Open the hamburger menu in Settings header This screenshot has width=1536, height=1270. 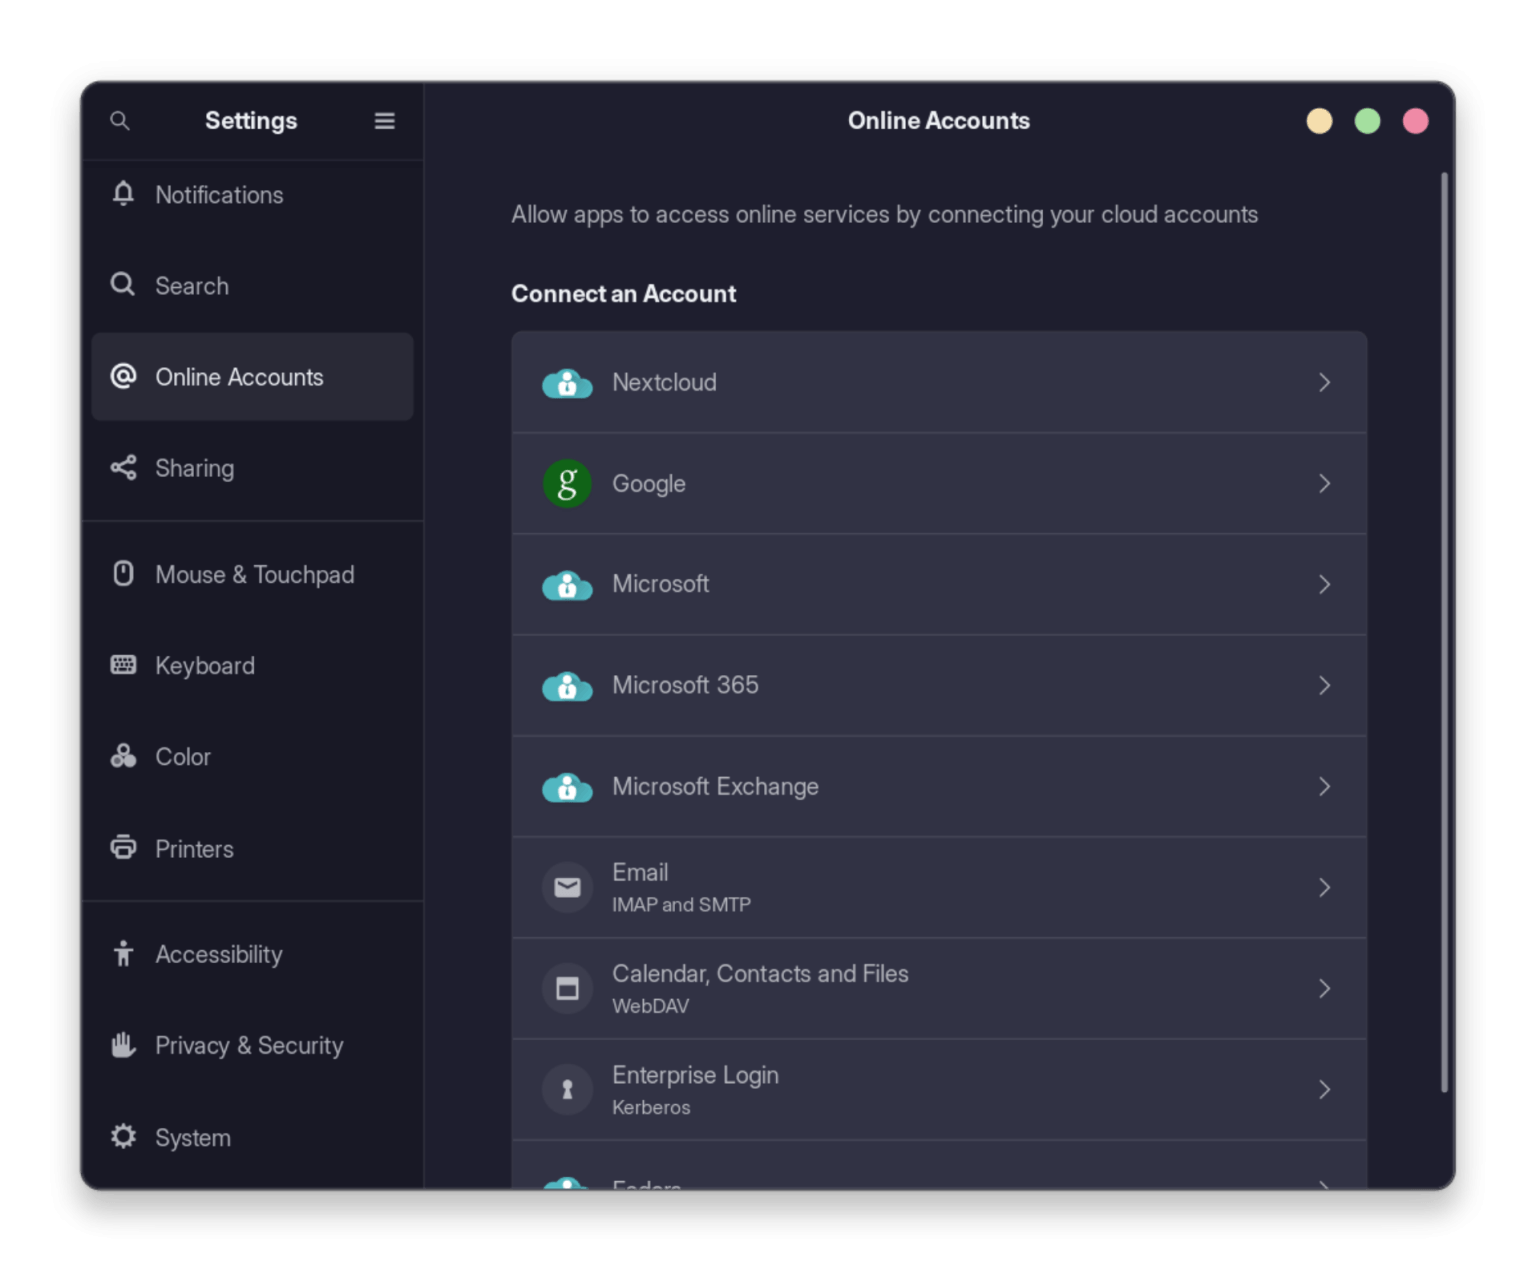tap(384, 121)
